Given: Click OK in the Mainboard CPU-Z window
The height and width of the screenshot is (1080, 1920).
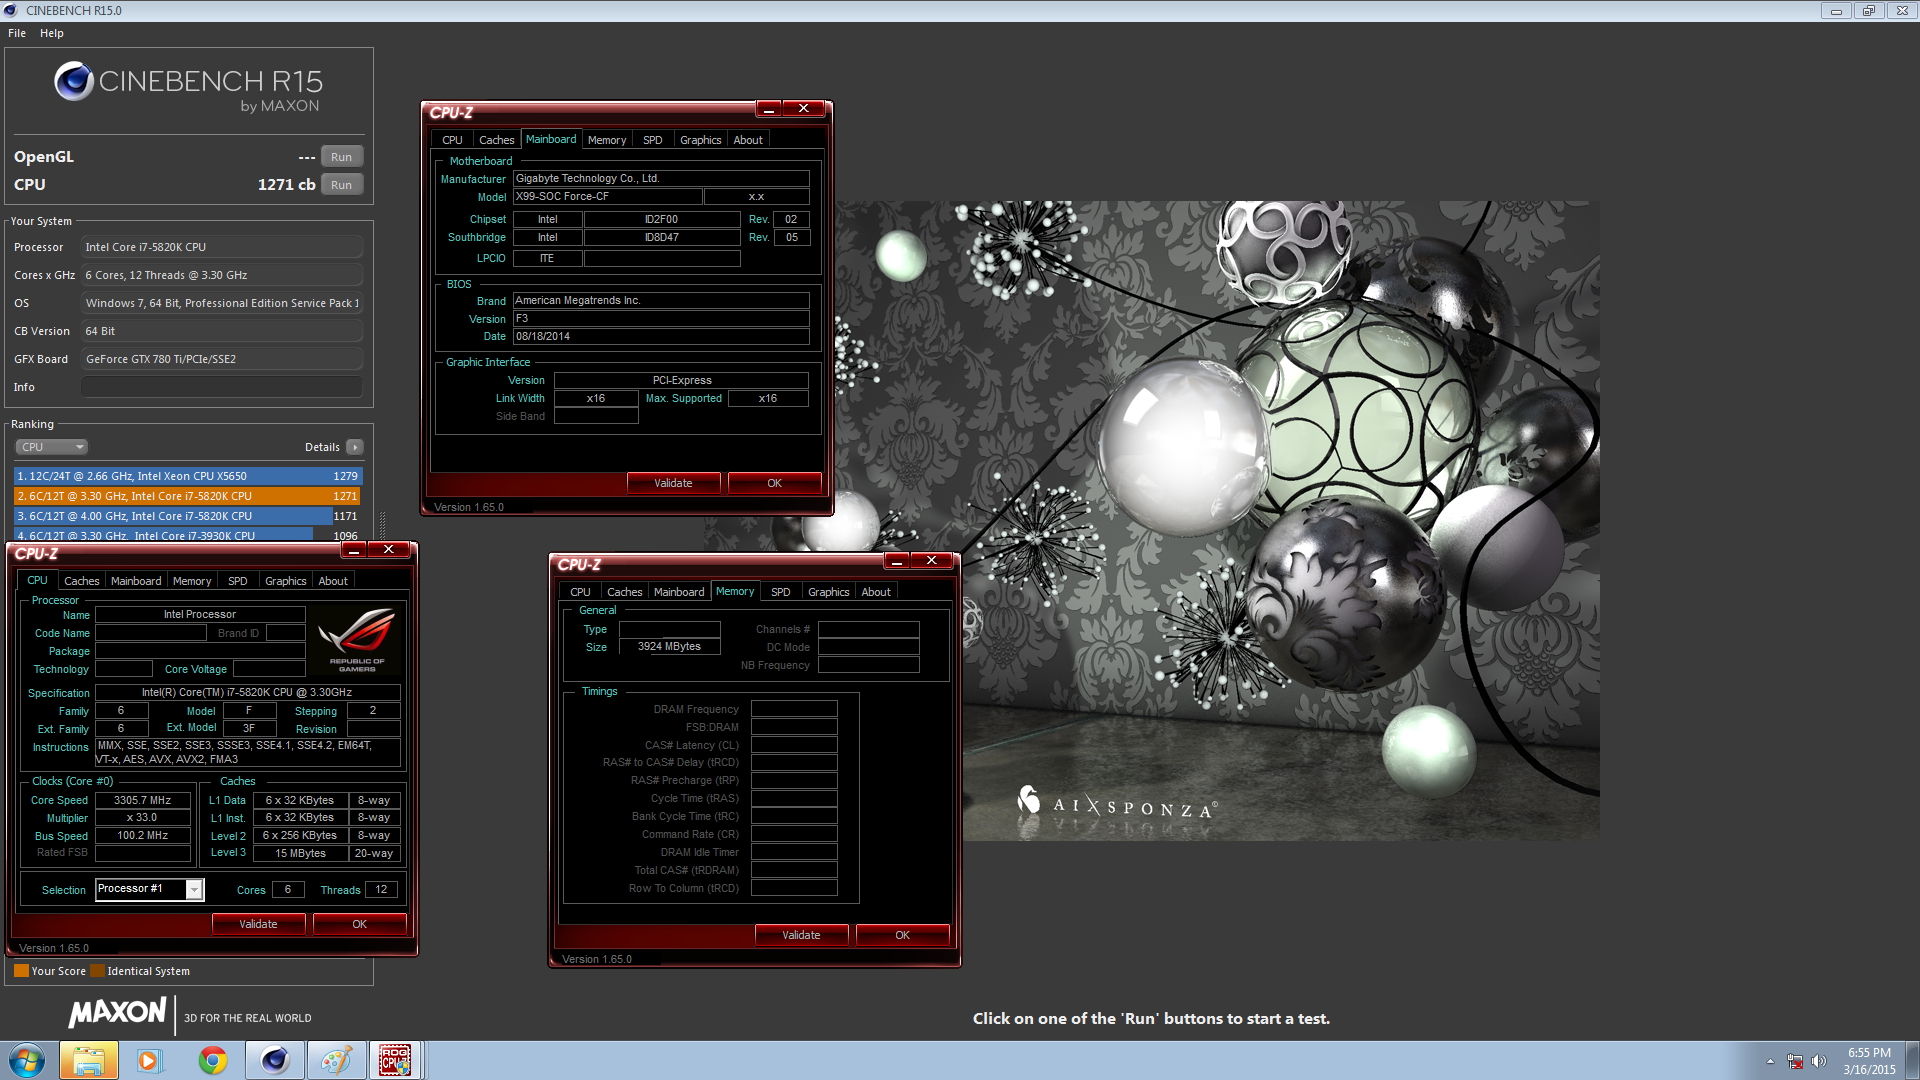Looking at the screenshot, I should (x=774, y=483).
